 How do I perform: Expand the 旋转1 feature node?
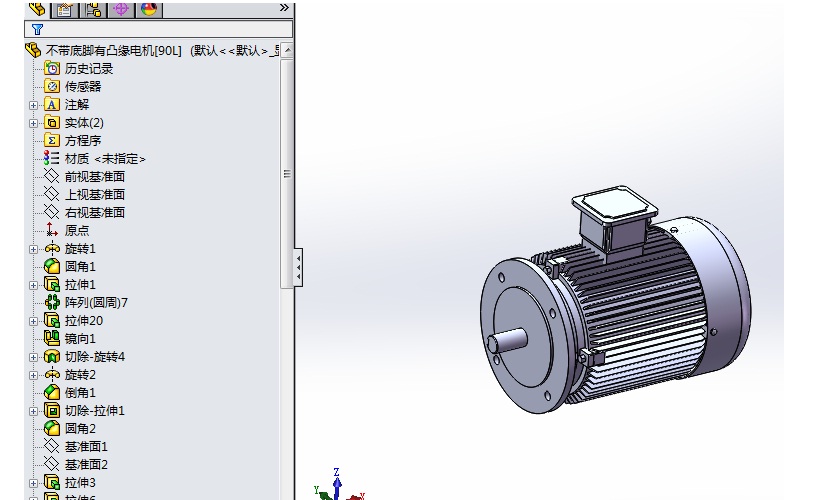coord(33,249)
